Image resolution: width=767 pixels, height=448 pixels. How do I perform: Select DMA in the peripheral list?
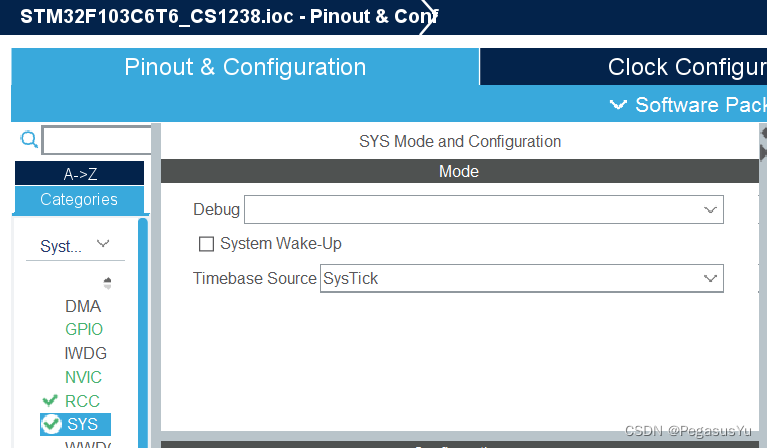click(x=83, y=306)
